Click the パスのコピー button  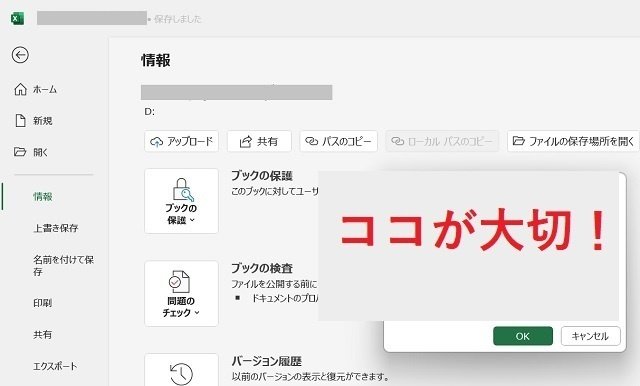point(338,141)
